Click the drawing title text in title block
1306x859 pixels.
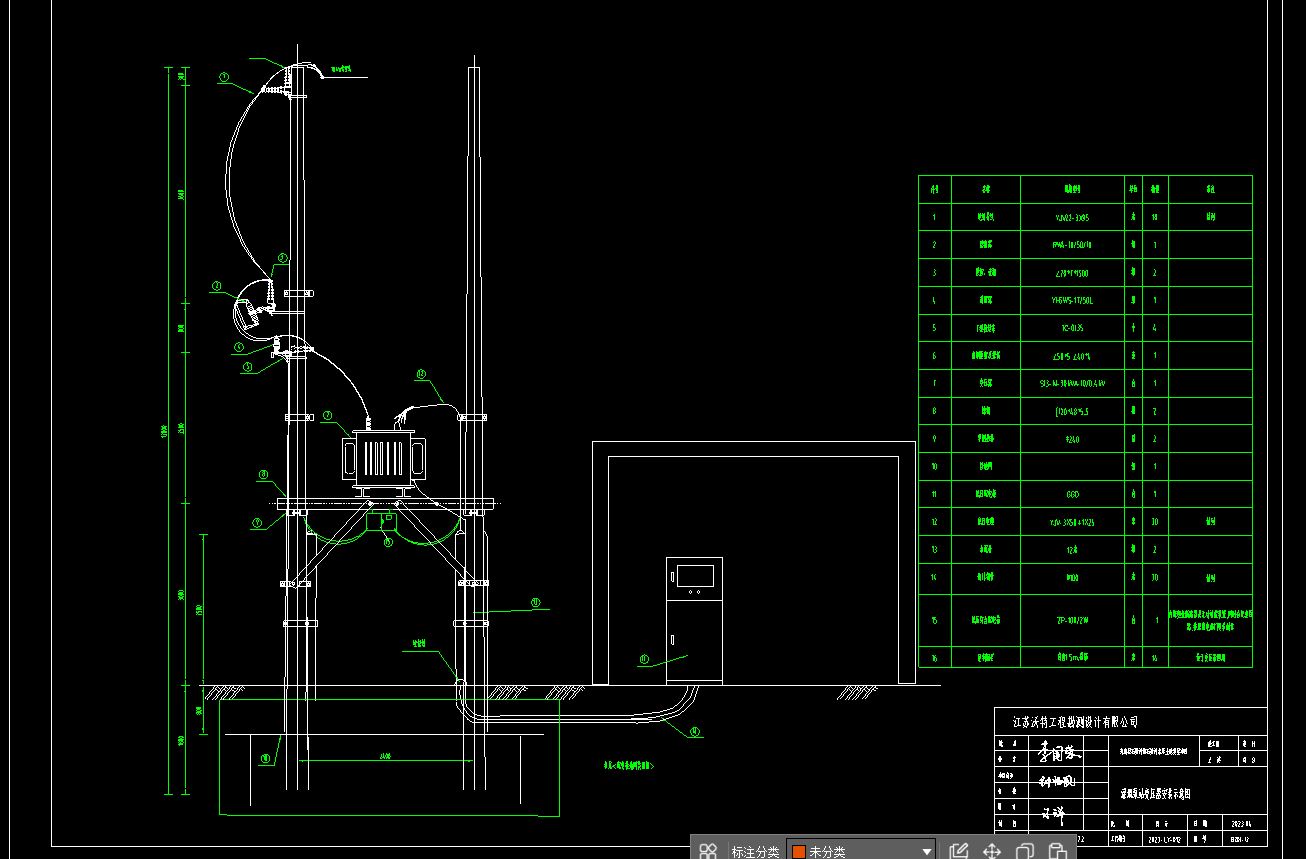click(x=1155, y=793)
